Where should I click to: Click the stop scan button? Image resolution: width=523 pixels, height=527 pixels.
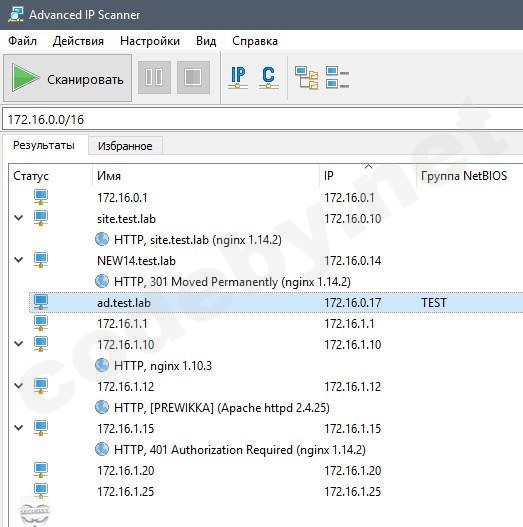(193, 77)
